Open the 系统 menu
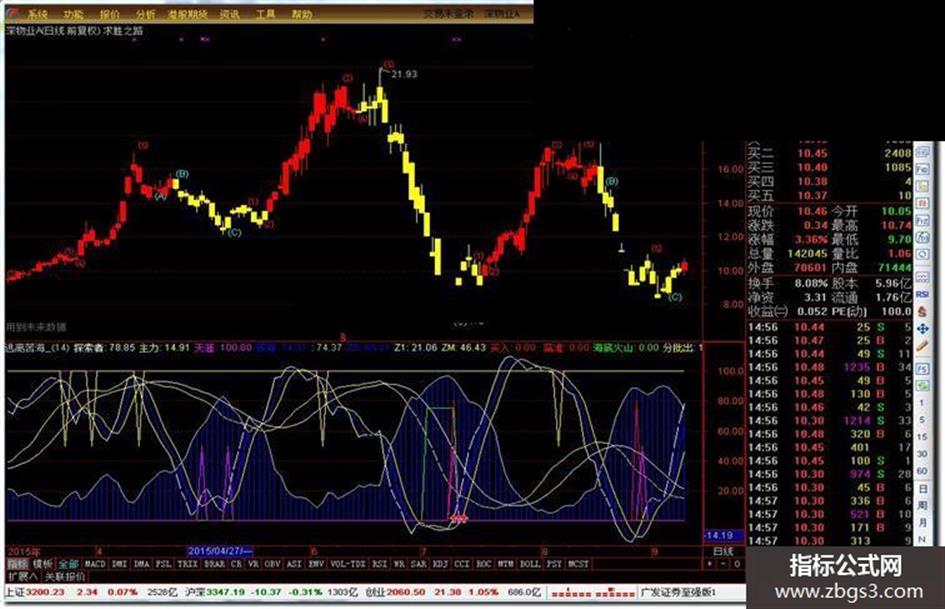945x609 pixels. tap(37, 13)
